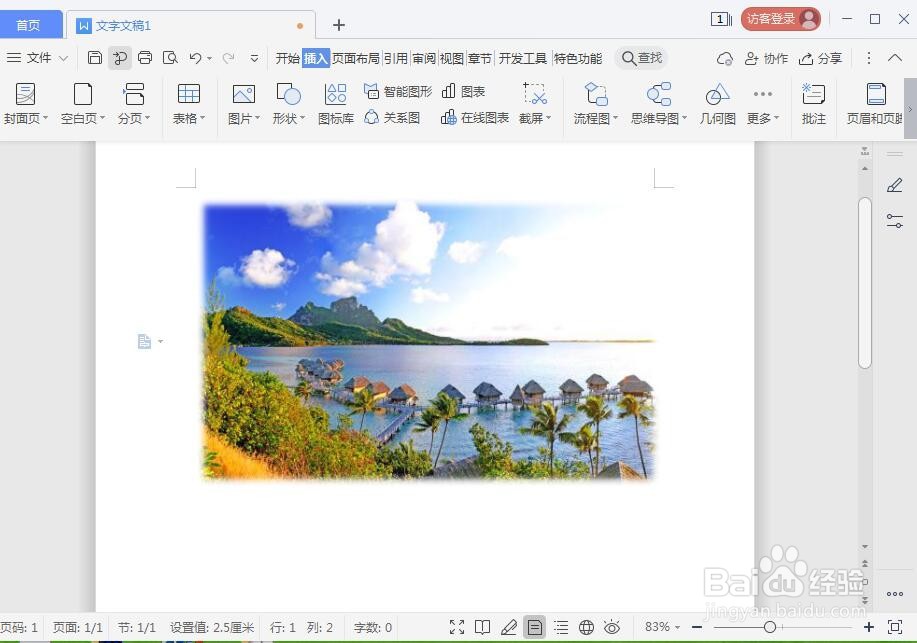Collapse the ribbon with the up chevron
Screen dimensions: 917x643
pos(894,58)
